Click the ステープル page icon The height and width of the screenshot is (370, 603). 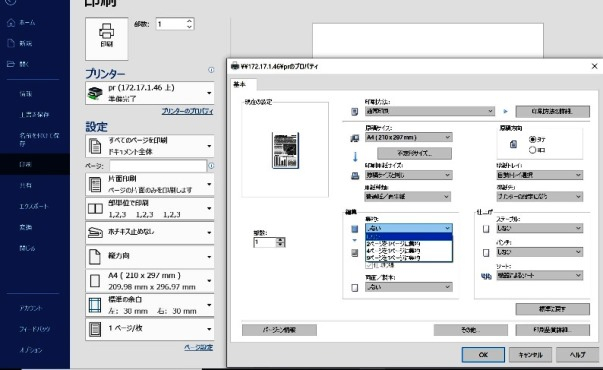pos(486,229)
